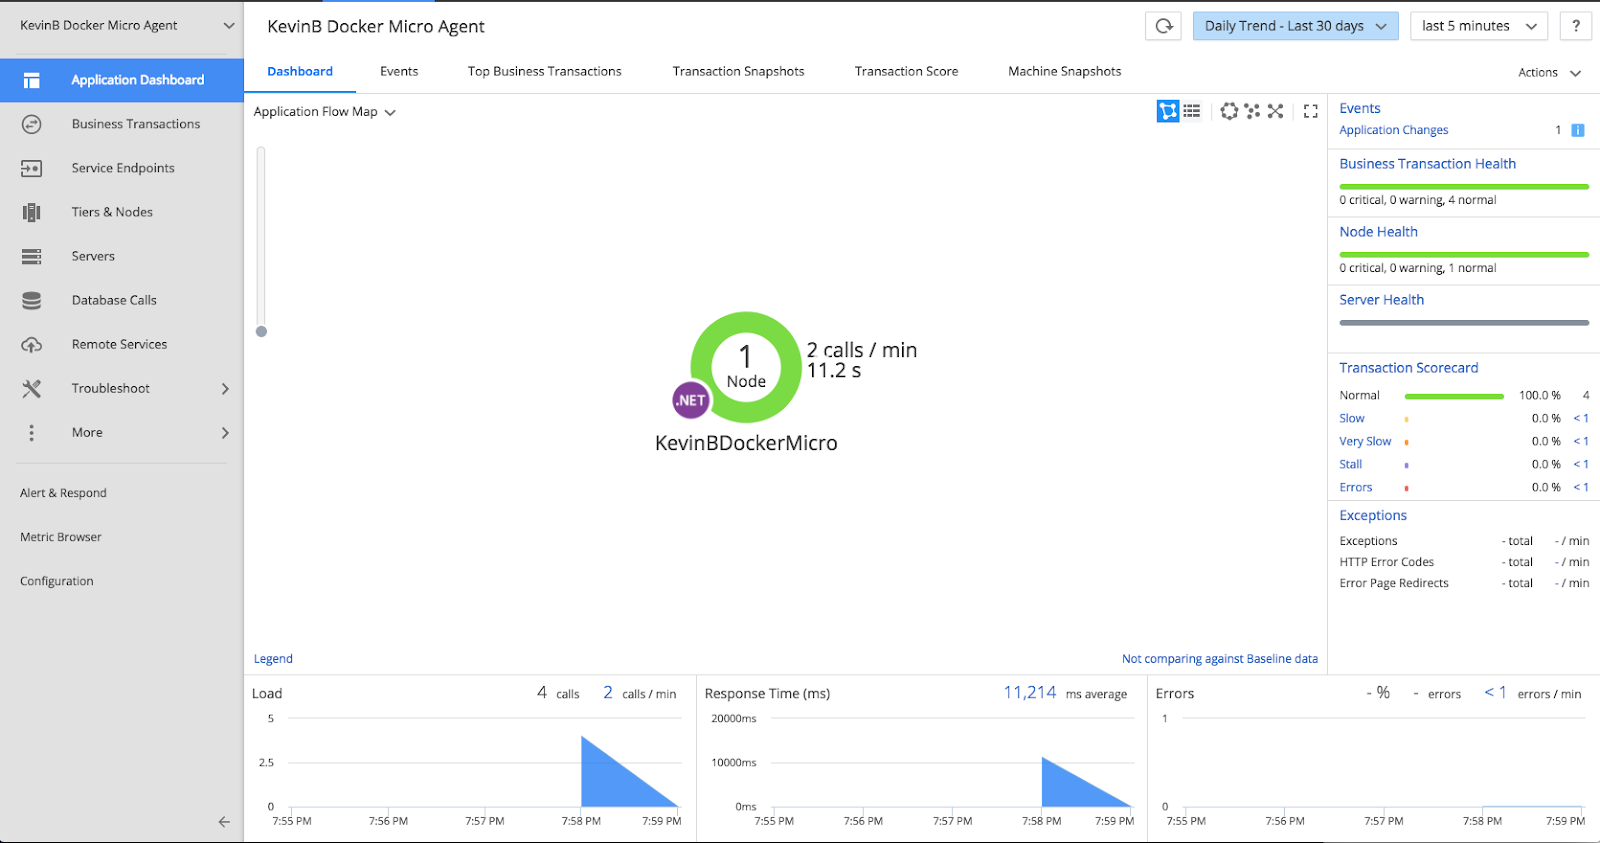Open Business Transaction Health link
The width and height of the screenshot is (1600, 843).
coord(1428,164)
